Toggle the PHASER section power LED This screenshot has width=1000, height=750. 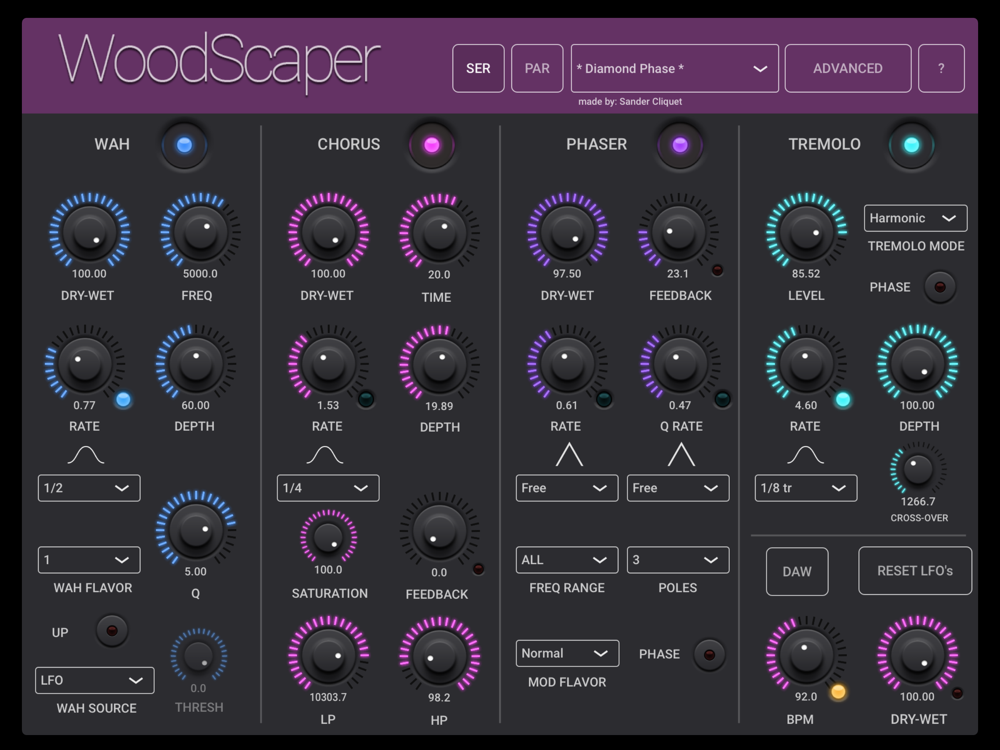(680, 145)
